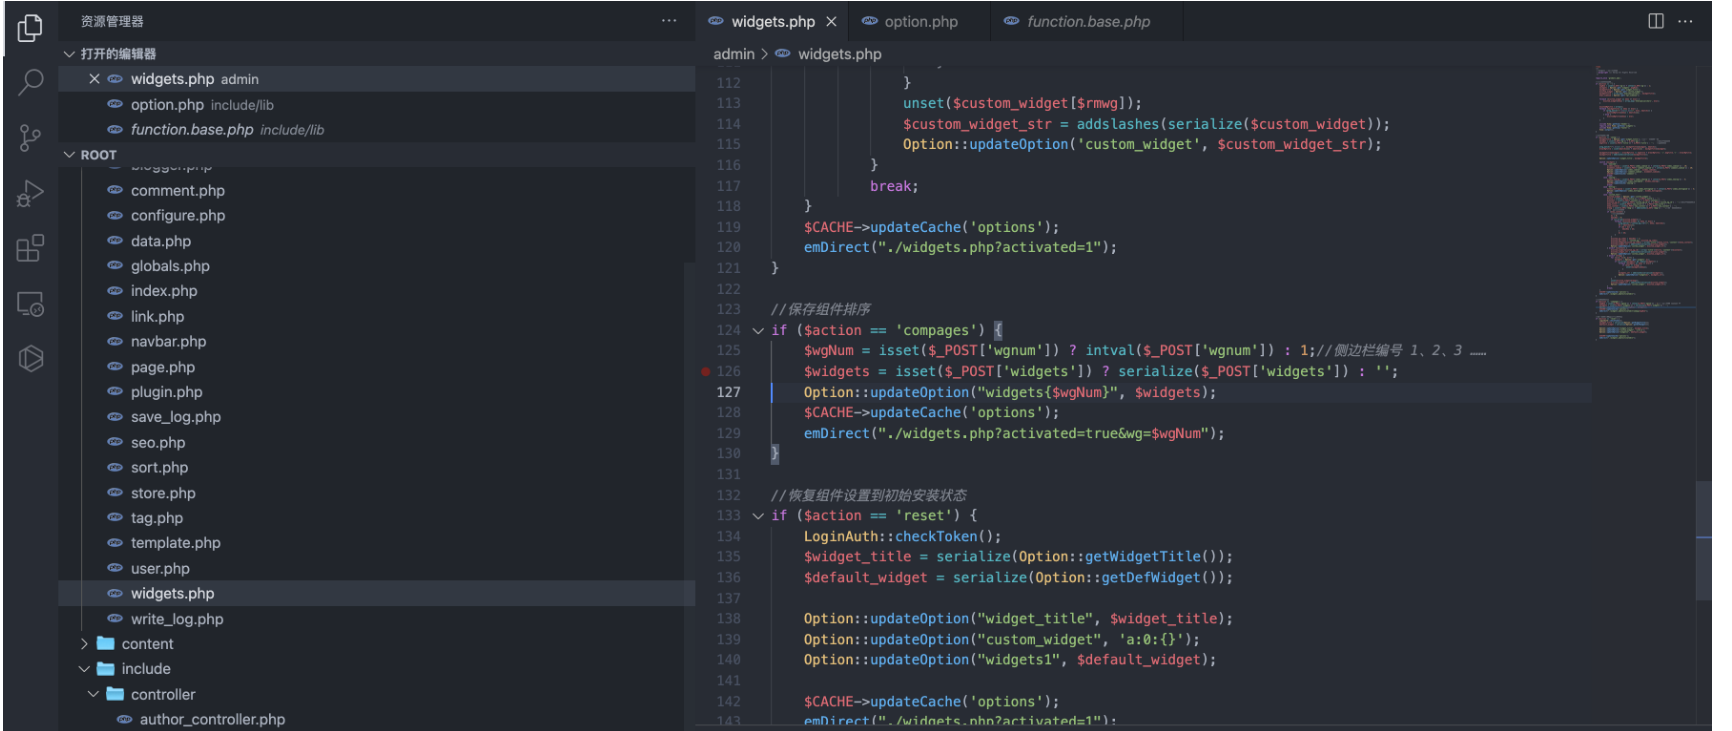Switch to the option.php tab
The image size is (1732, 731).
tap(920, 22)
